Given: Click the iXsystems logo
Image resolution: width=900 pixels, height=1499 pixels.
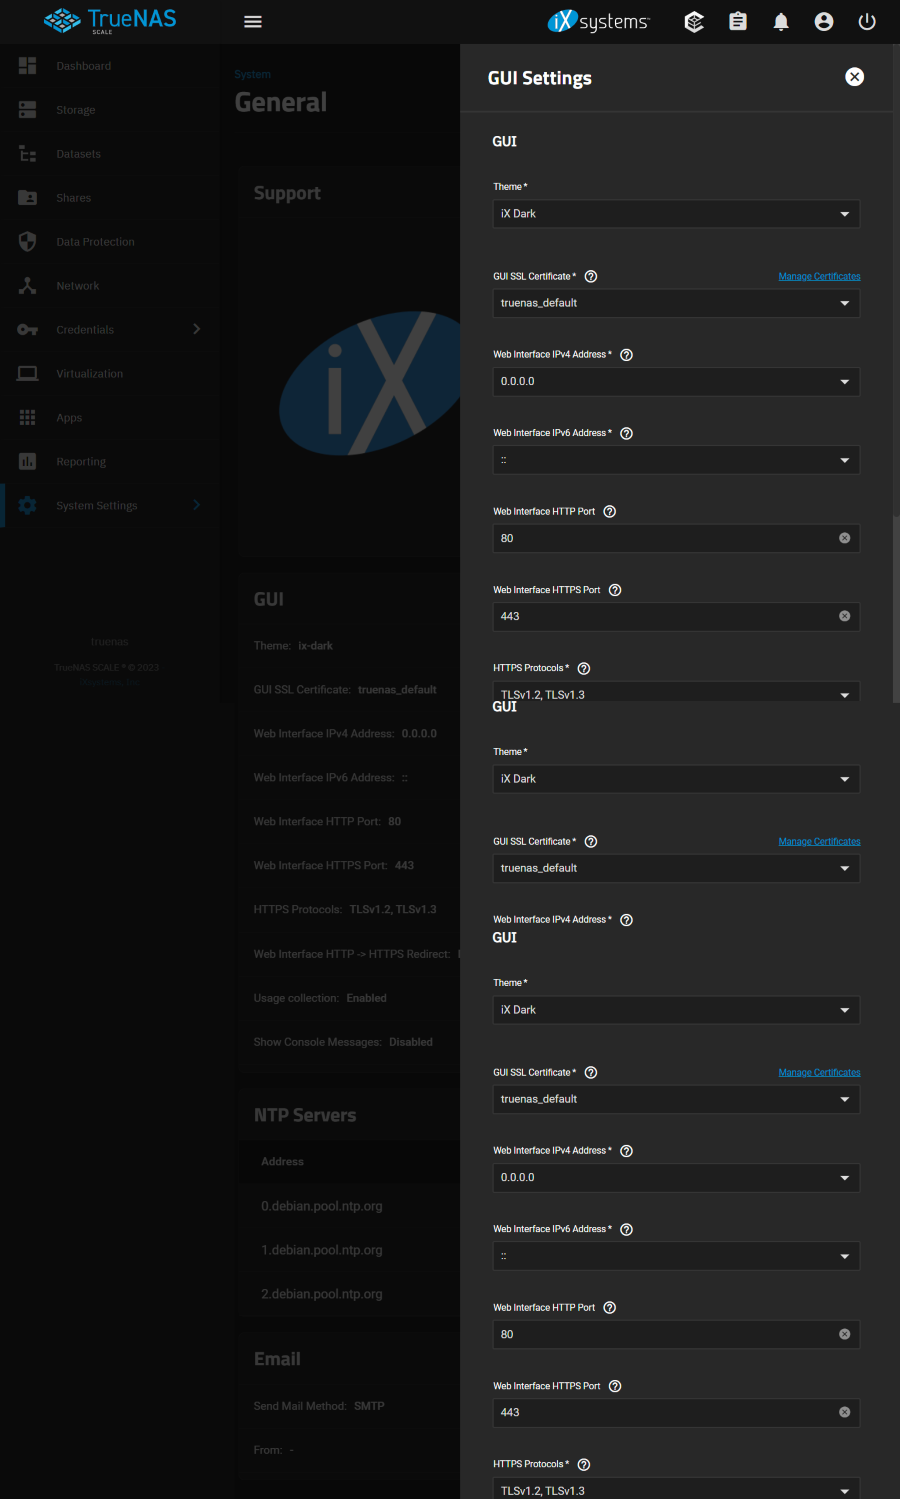Looking at the screenshot, I should pyautogui.click(x=599, y=21).
